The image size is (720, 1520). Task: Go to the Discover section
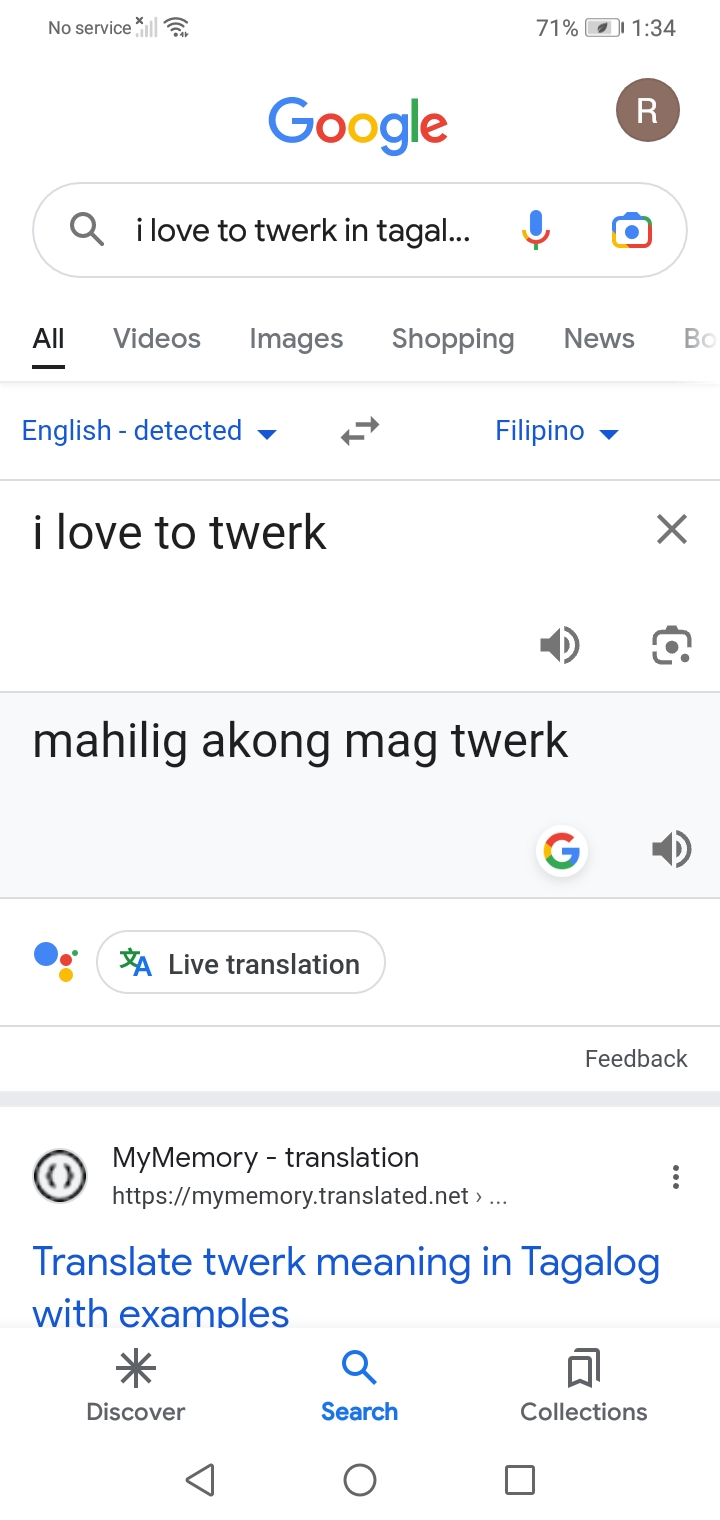pos(136,1386)
